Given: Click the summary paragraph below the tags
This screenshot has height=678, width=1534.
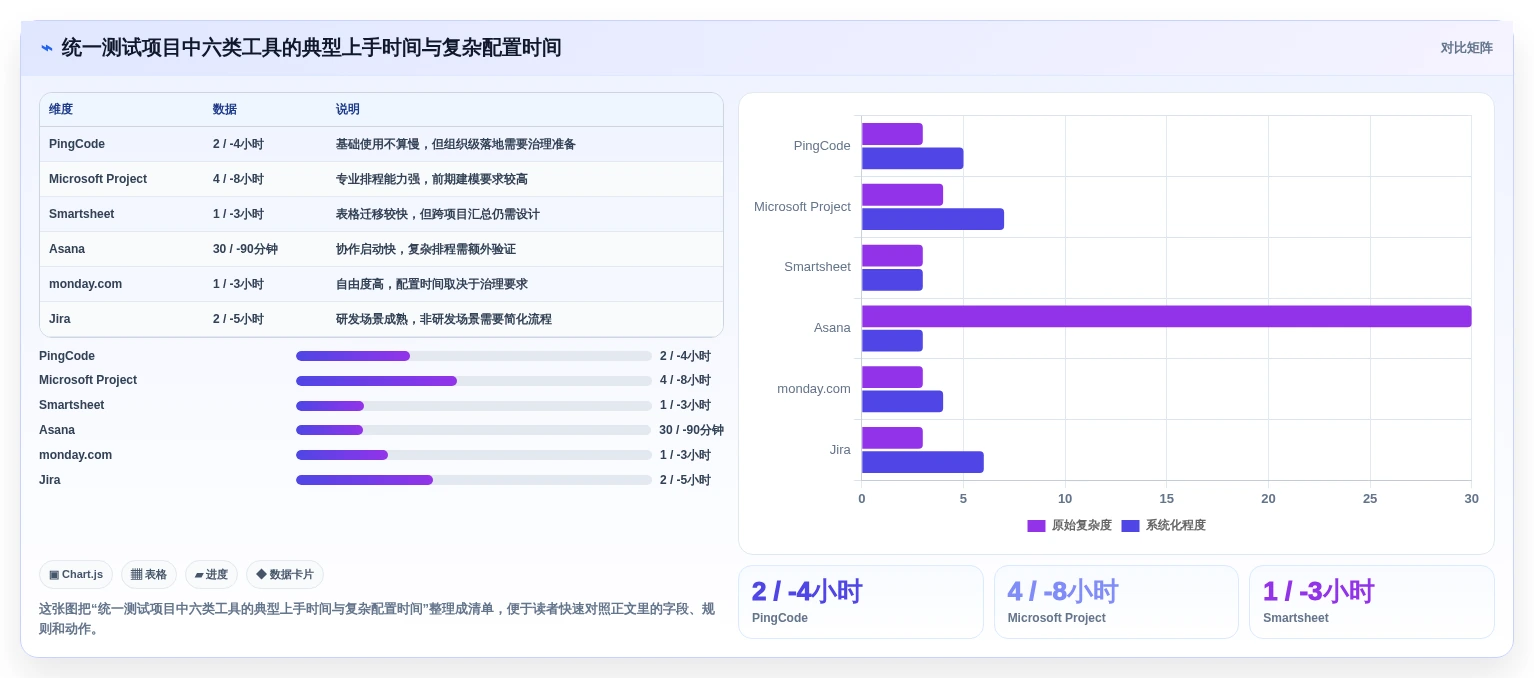Looking at the screenshot, I should (x=377, y=619).
